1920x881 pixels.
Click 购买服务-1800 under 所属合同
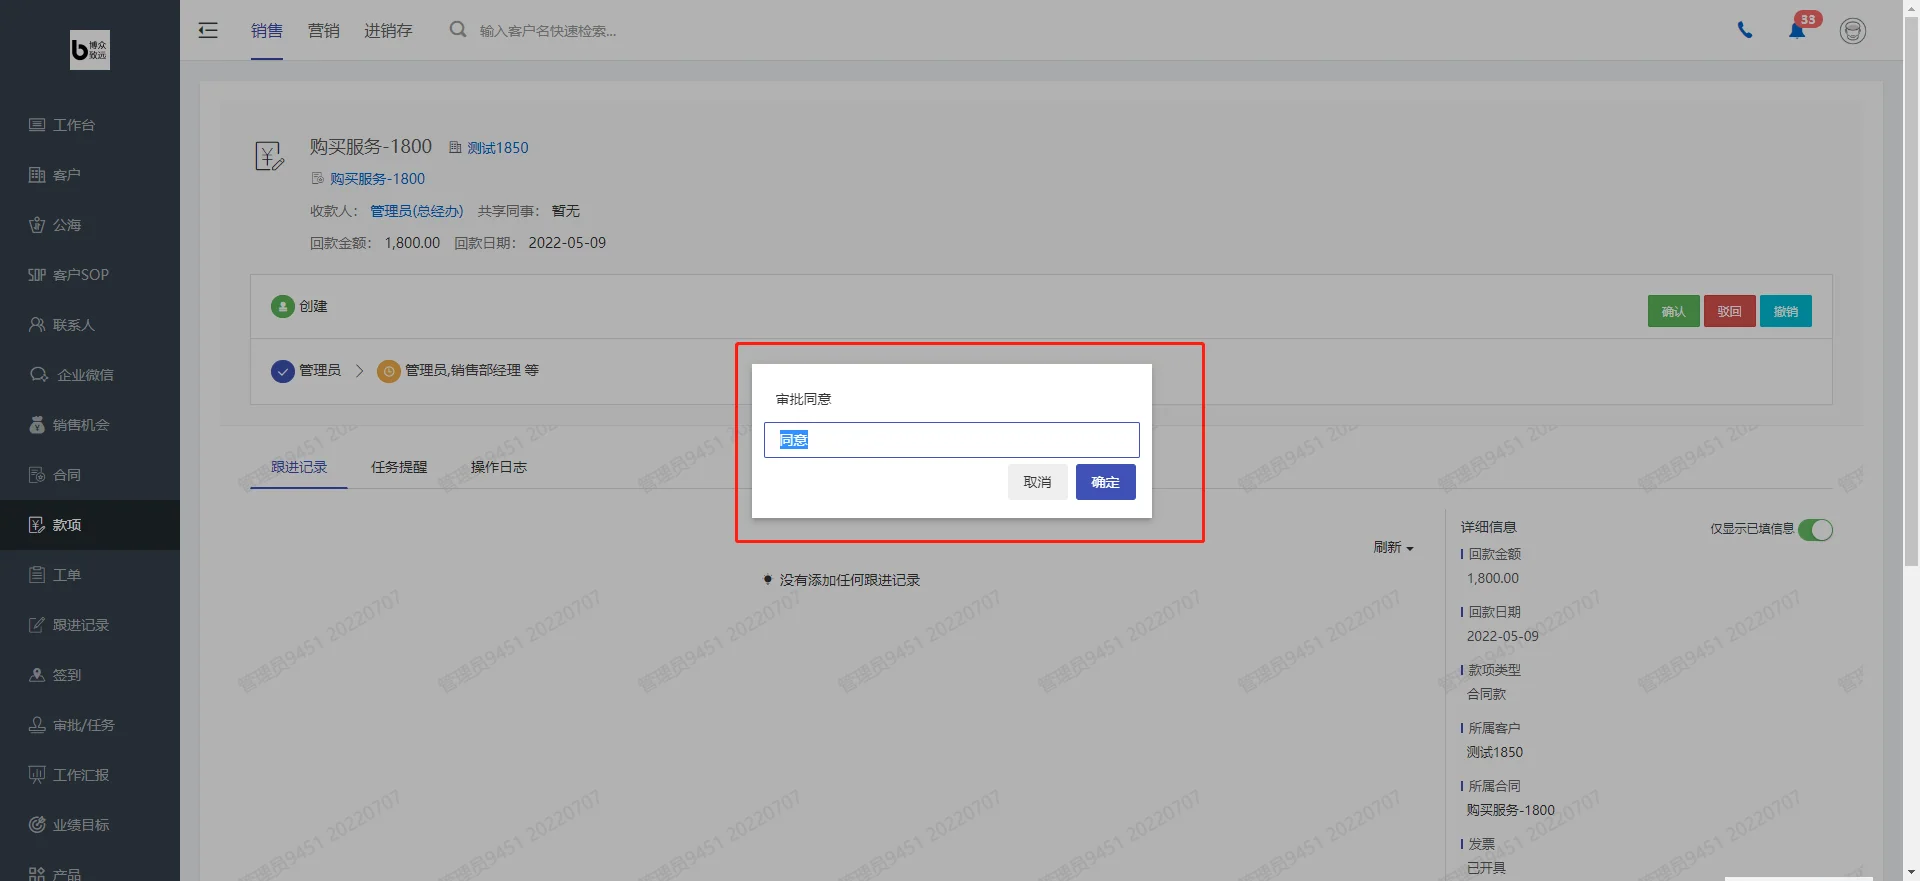[x=1511, y=810]
